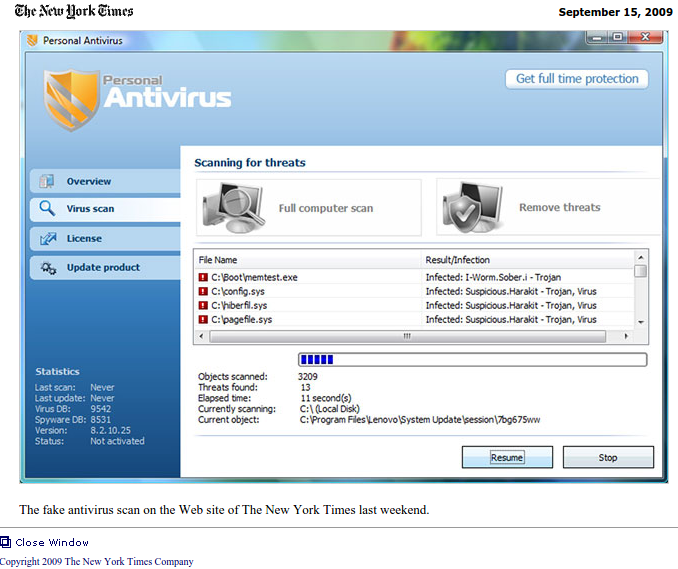
Task: Select row C:\hiberfil.sys
Action: 414,305
